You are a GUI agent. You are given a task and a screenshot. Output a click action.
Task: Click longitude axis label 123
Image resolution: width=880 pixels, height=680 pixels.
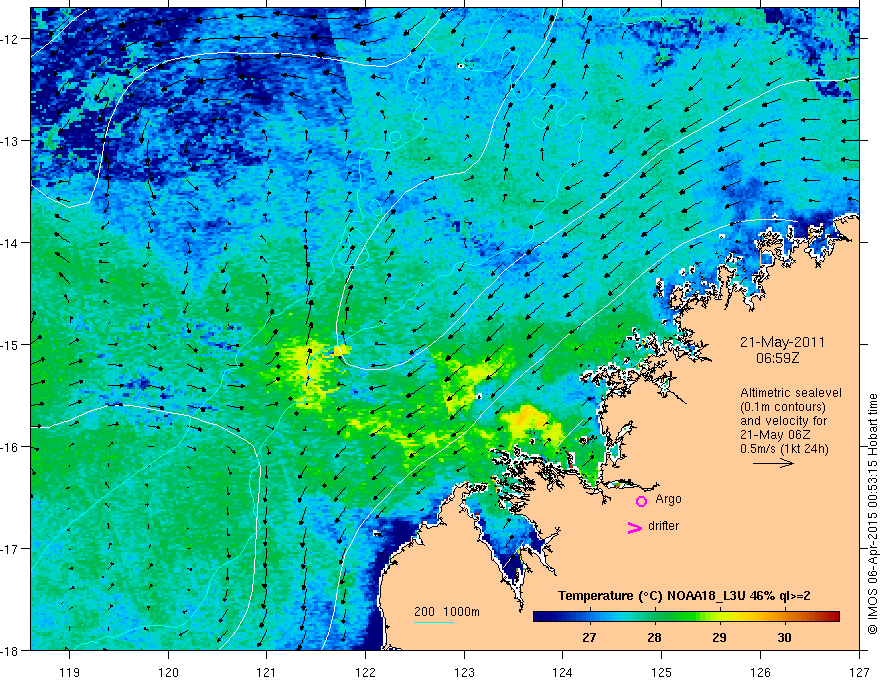(x=464, y=672)
